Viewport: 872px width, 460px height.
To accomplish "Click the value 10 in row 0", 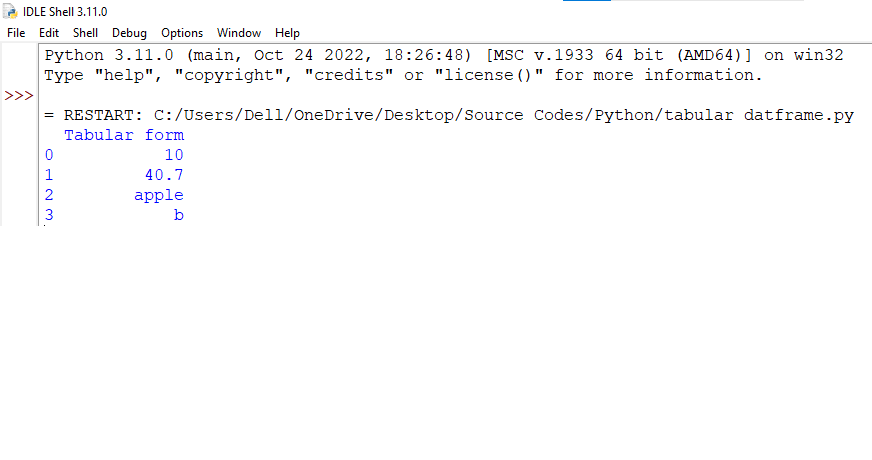I will (174, 155).
